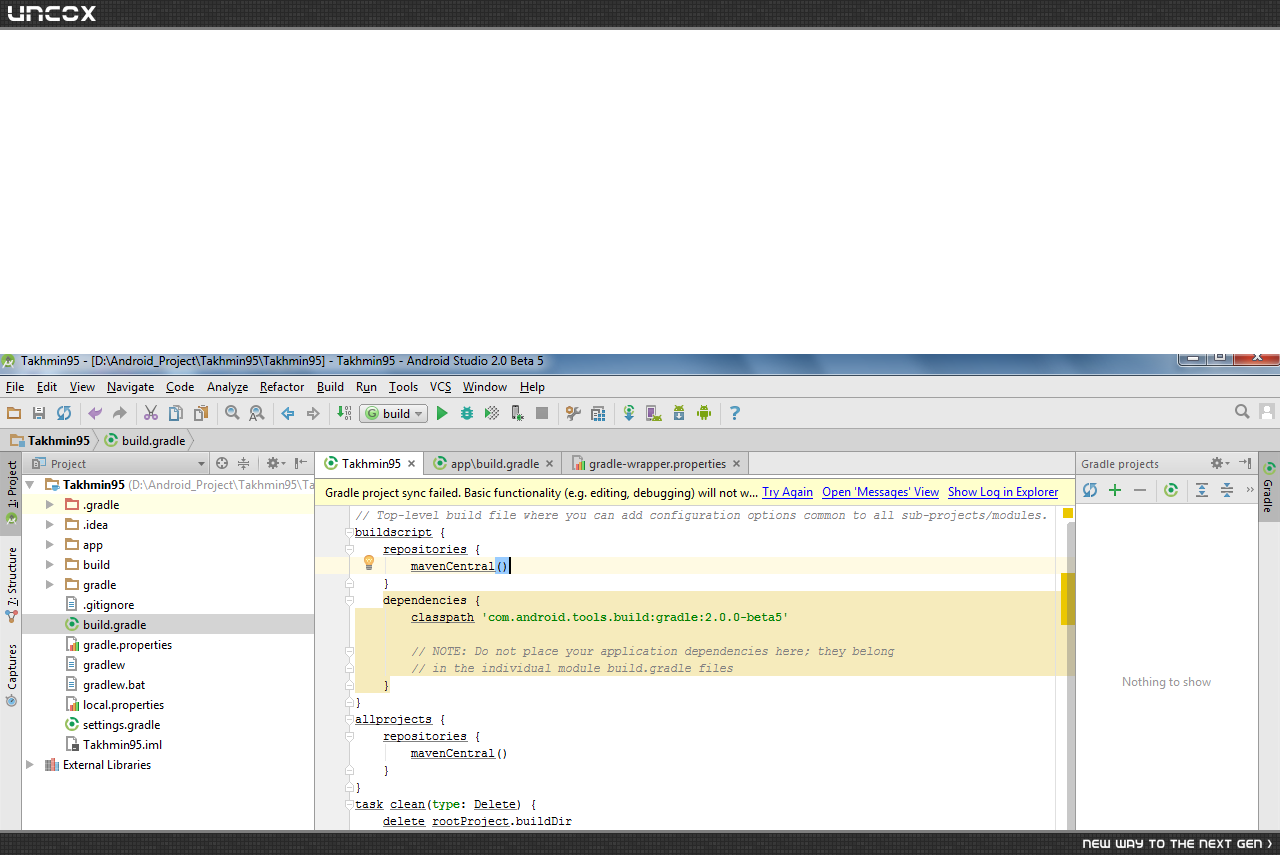The height and width of the screenshot is (855, 1280).
Task: Expand the .idea folder
Action: [x=49, y=525]
